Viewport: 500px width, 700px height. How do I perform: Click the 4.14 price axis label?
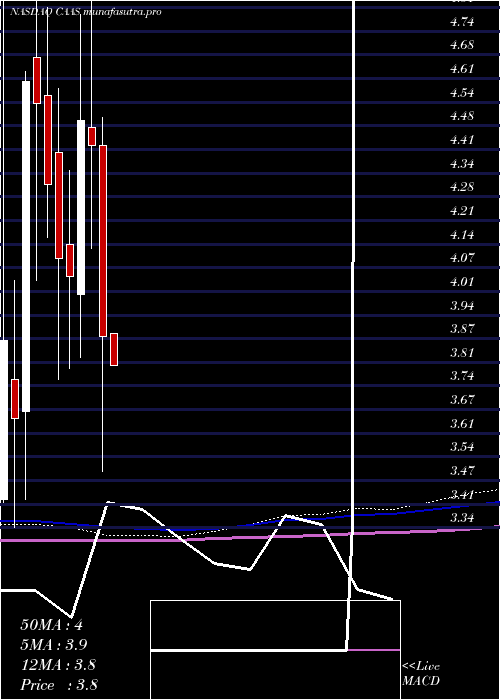[462, 234]
